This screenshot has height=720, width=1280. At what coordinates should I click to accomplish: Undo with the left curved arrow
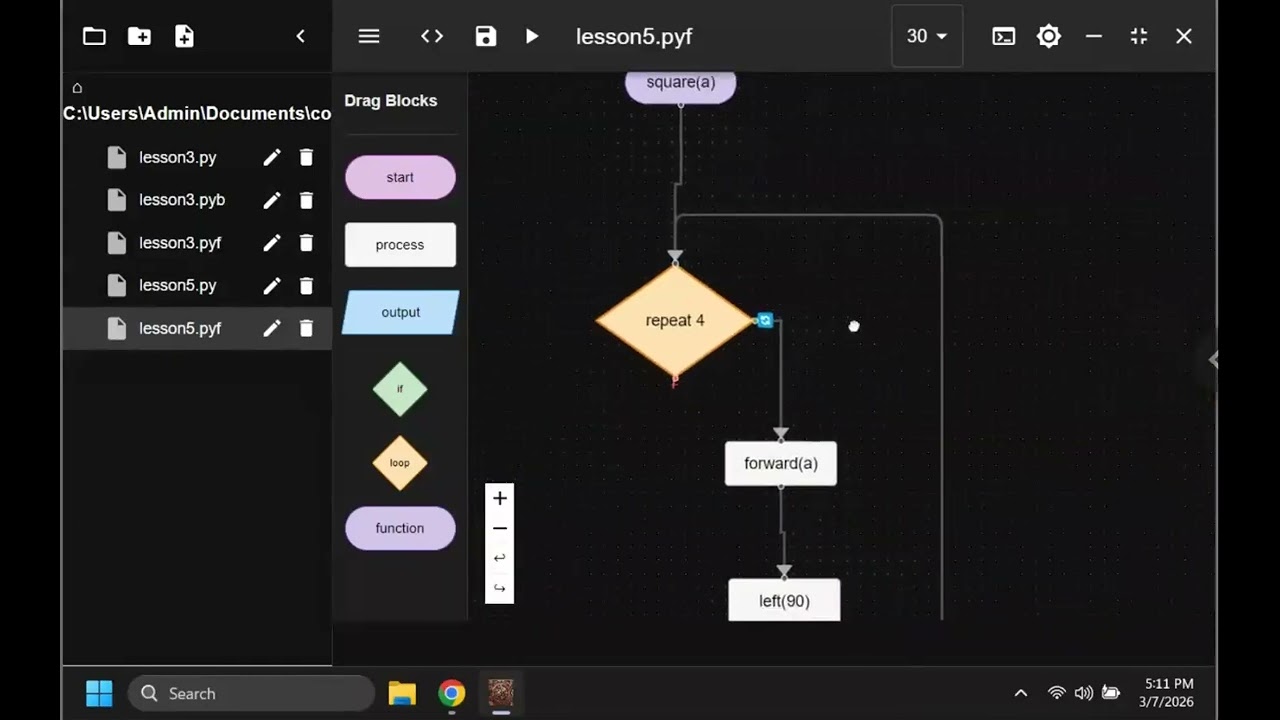click(x=500, y=558)
